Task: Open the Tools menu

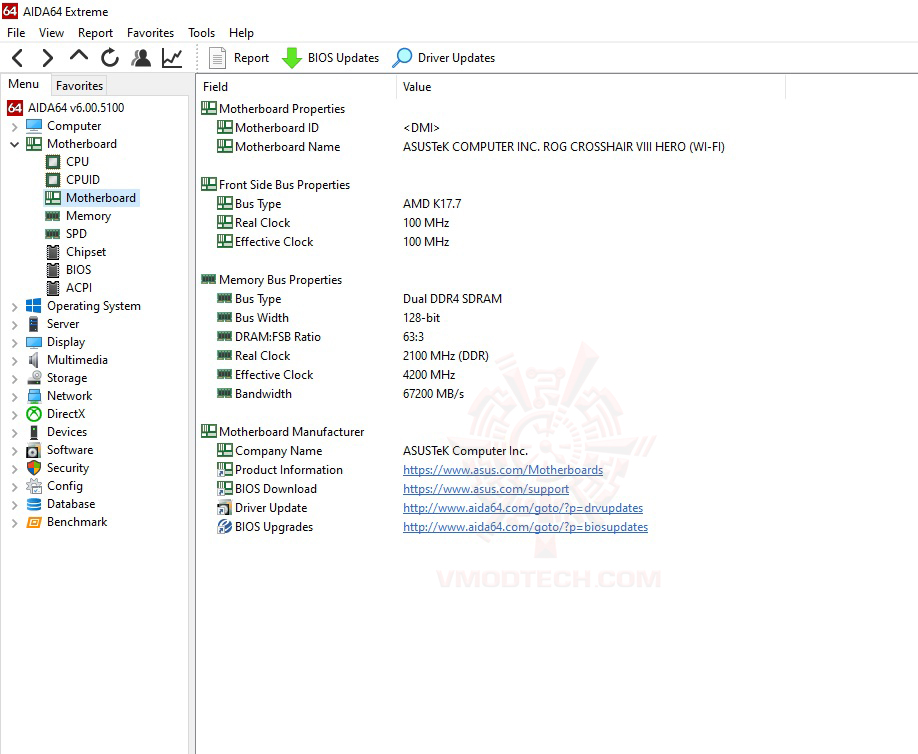Action: pos(201,32)
